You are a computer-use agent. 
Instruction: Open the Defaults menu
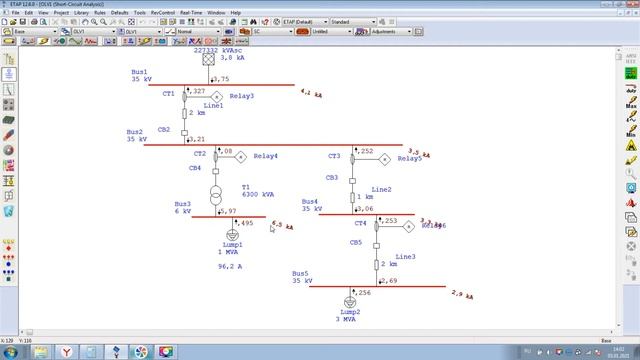[120, 13]
